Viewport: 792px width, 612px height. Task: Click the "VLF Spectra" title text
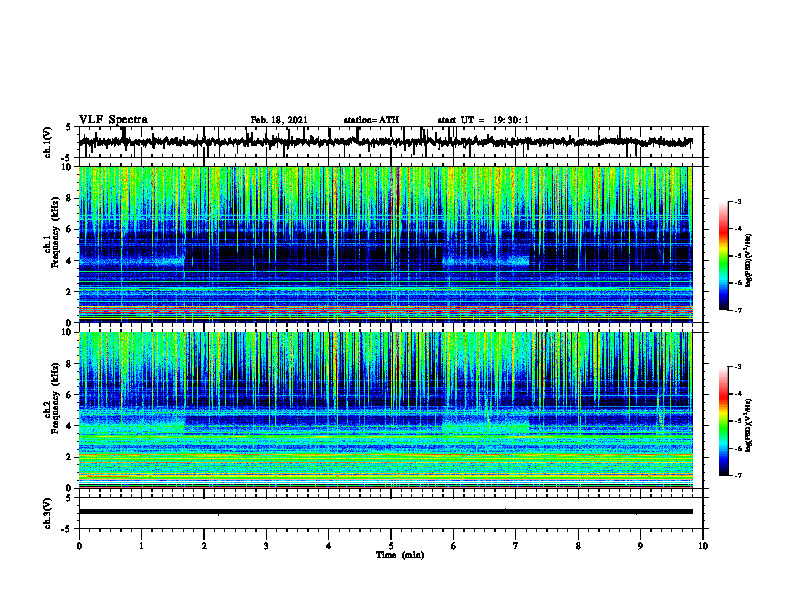[x=113, y=120]
